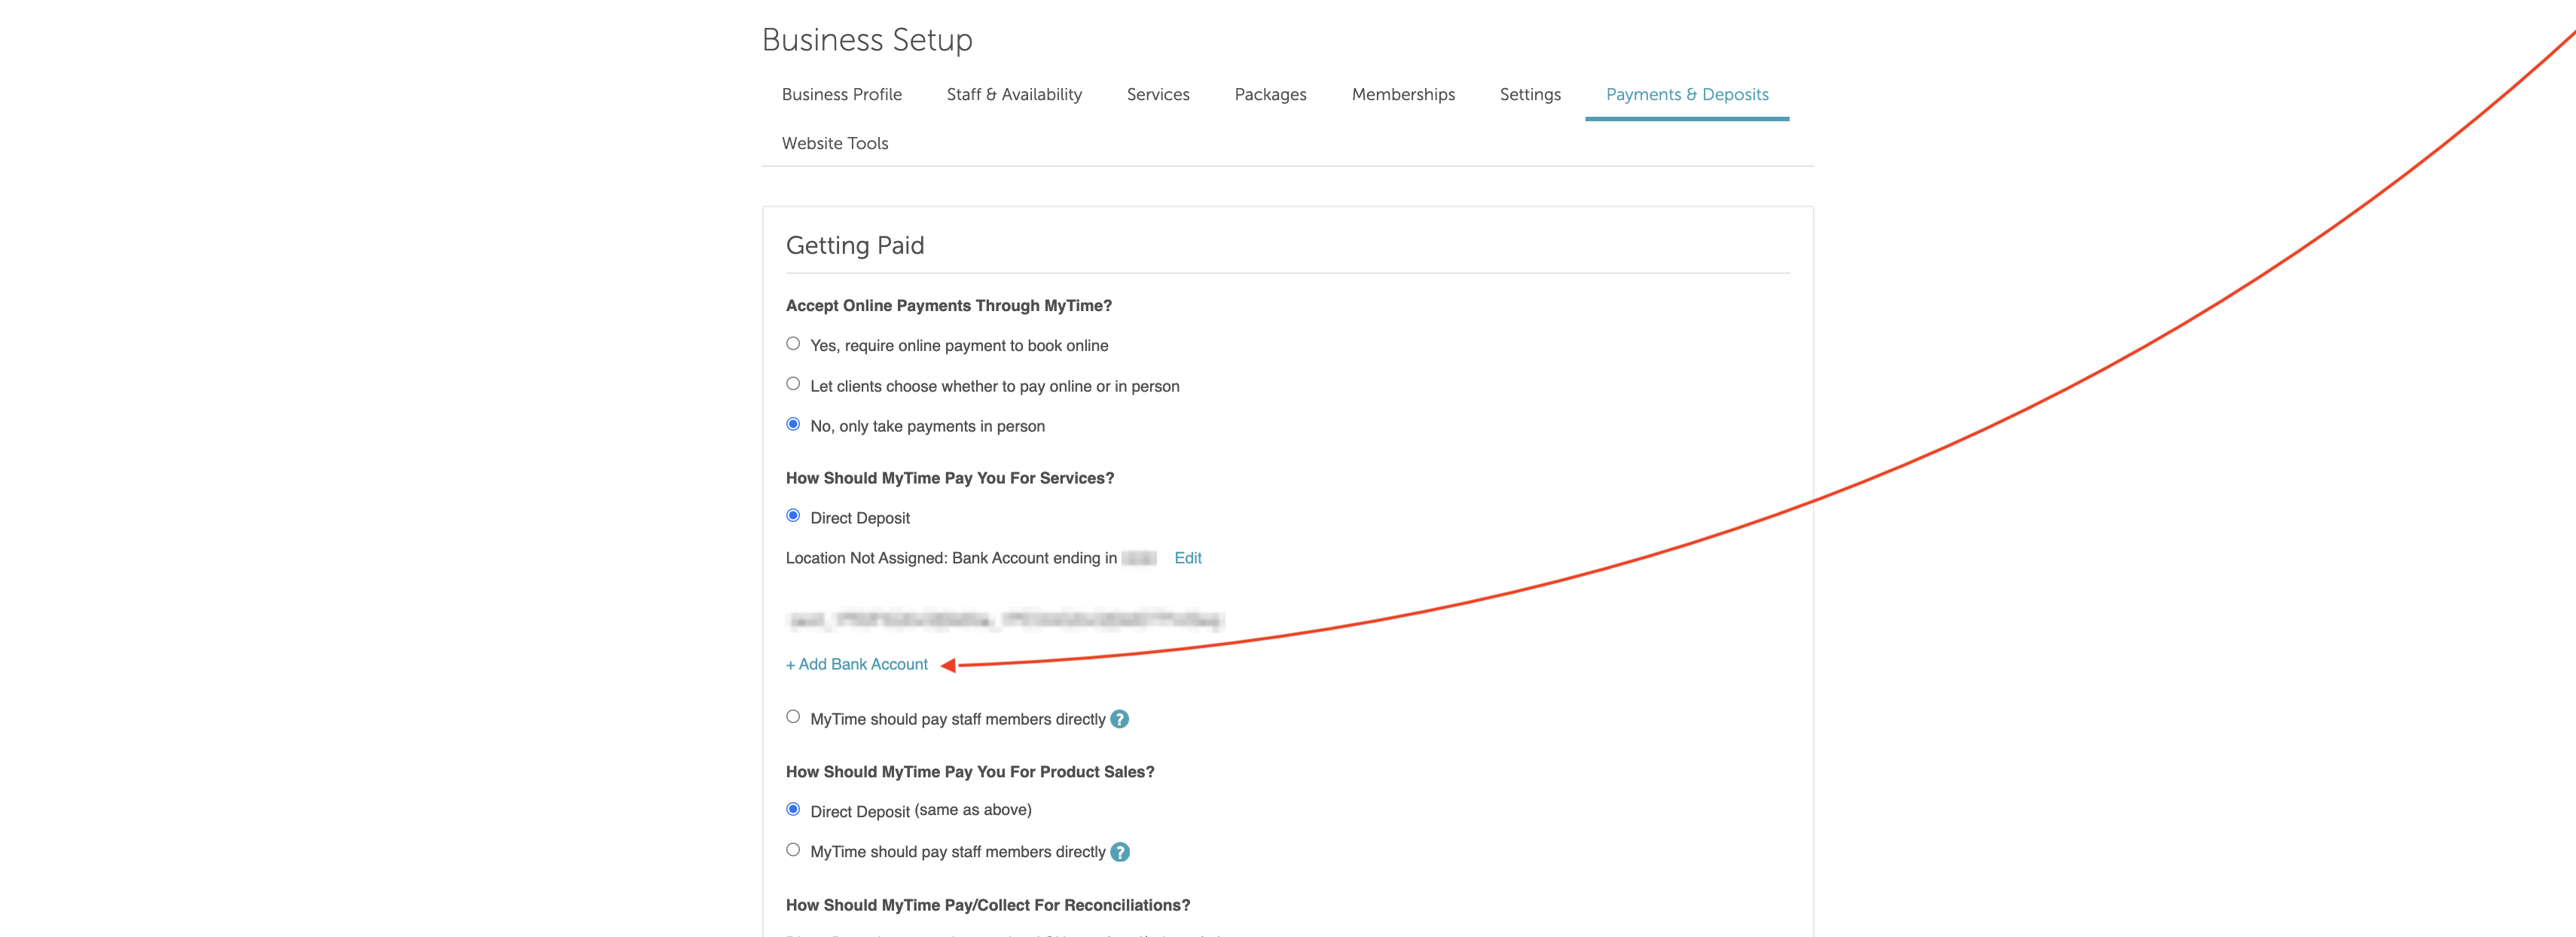Choose MyTime pays staff directly for product sales
Screen dimensions: 2576x937
pos(793,850)
